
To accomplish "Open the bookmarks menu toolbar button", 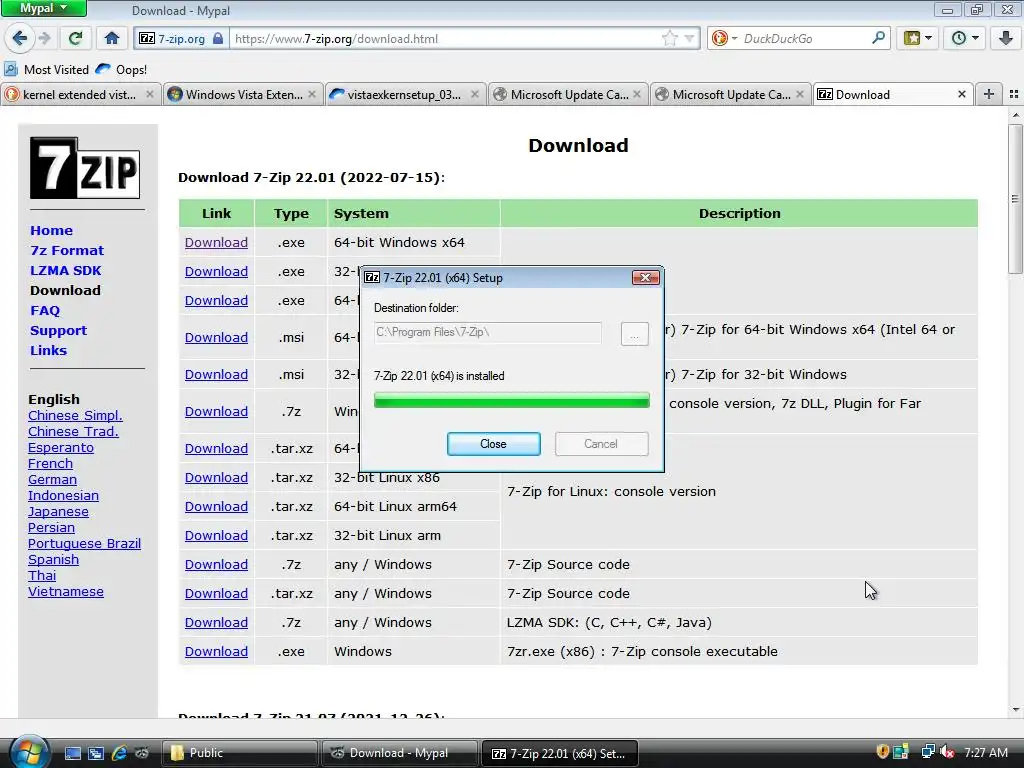I will [918, 39].
